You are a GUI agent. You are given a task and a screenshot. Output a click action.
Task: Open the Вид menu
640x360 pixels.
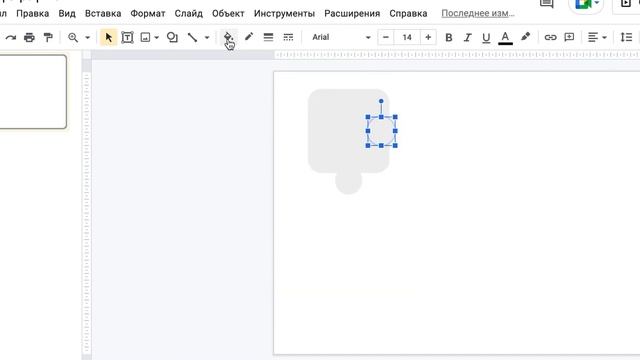coord(67,13)
